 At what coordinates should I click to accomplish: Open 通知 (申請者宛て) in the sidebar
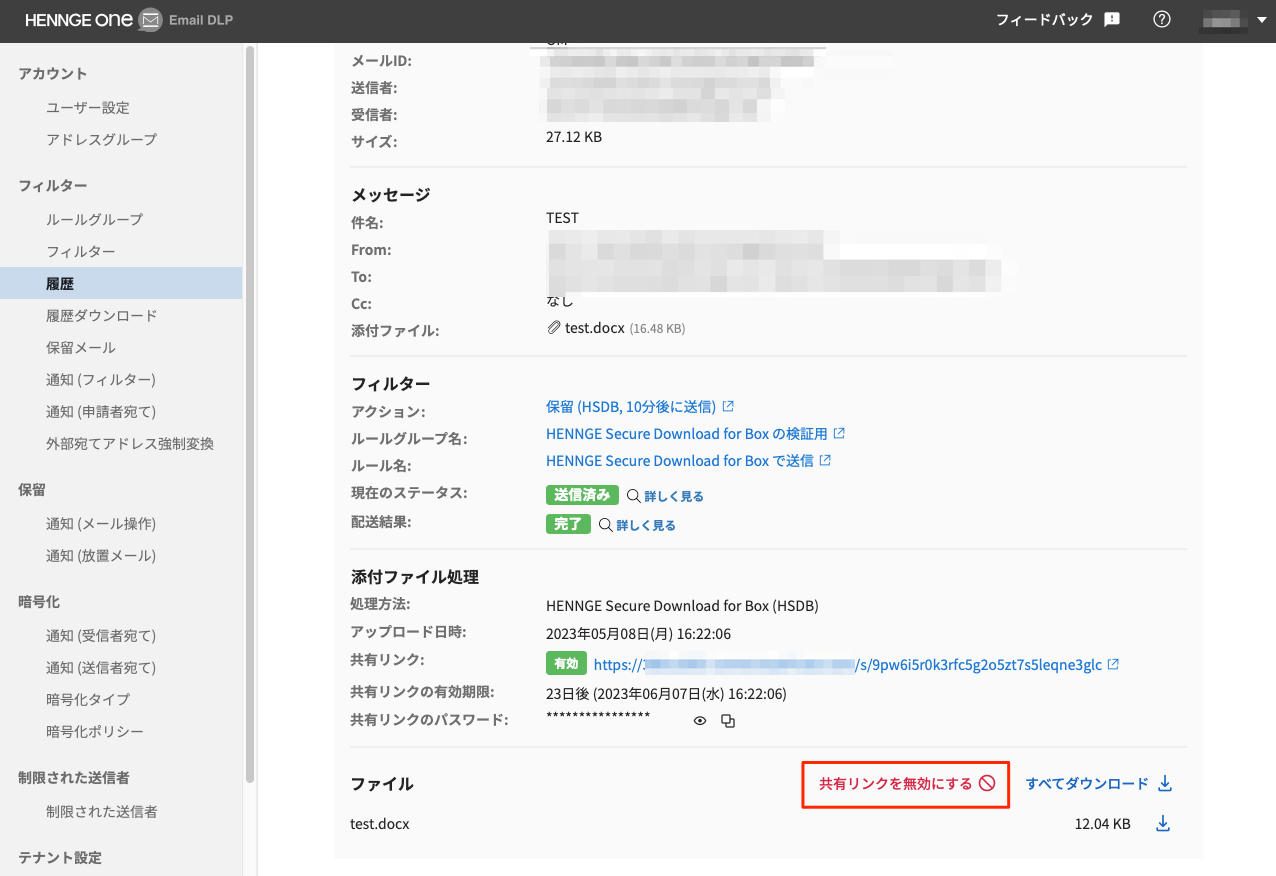tap(101, 411)
